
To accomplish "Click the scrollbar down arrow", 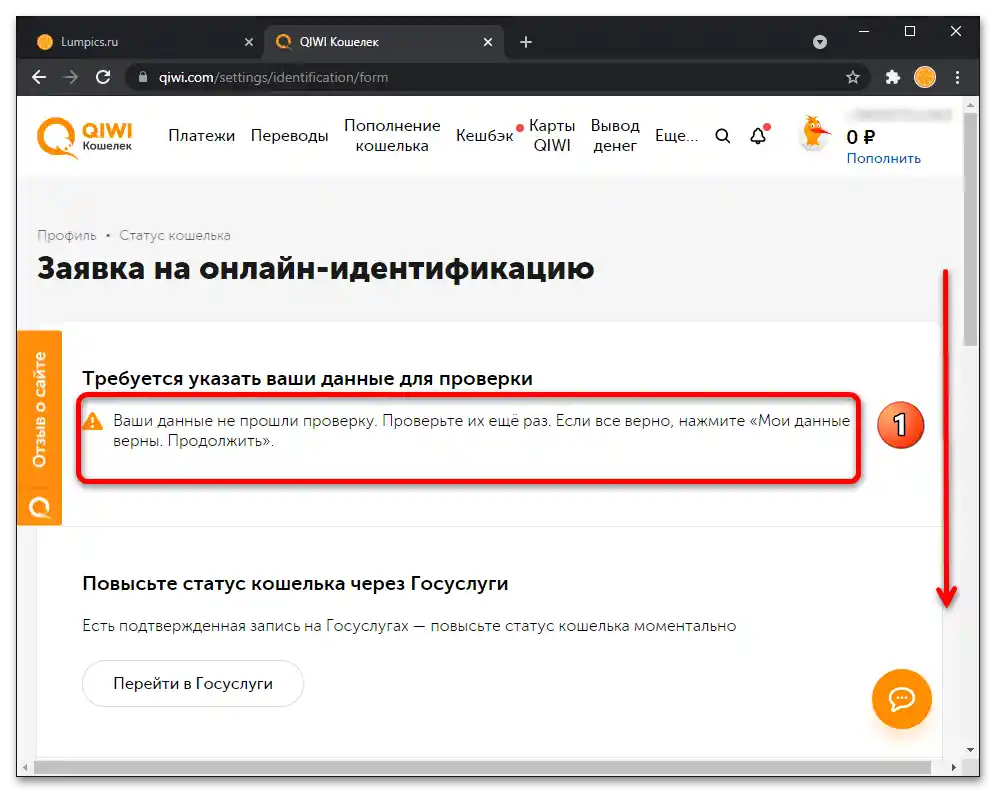I will [969, 750].
